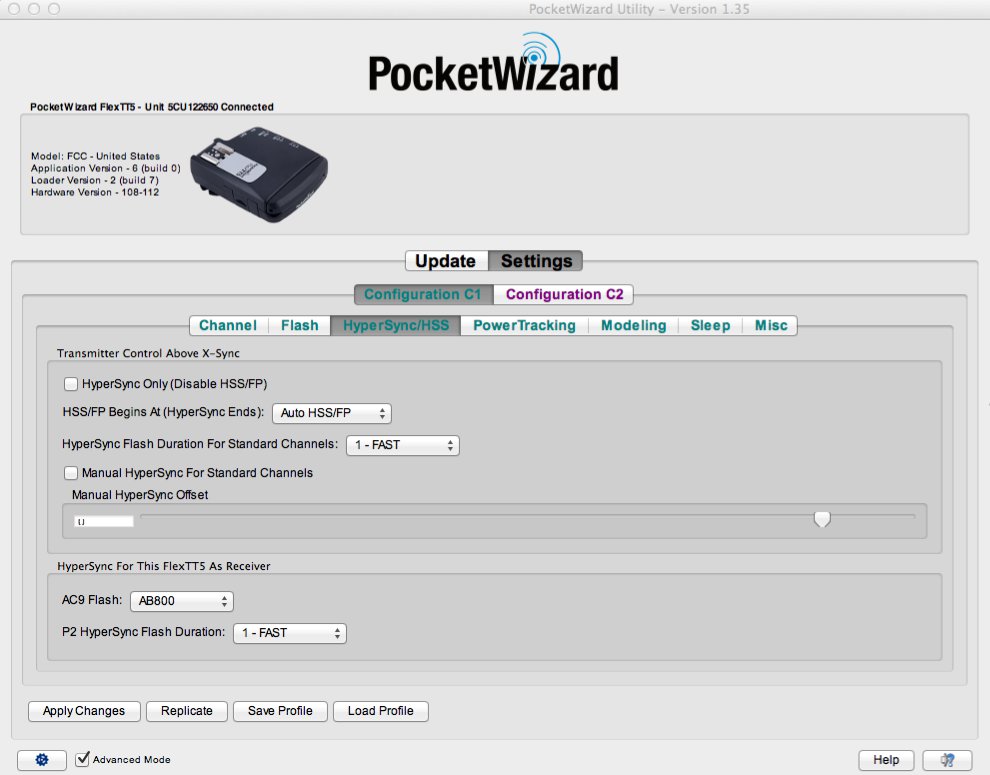Open HyperSync Flash Duration For Standard Channels dropdown
The image size is (990, 775).
coord(402,445)
